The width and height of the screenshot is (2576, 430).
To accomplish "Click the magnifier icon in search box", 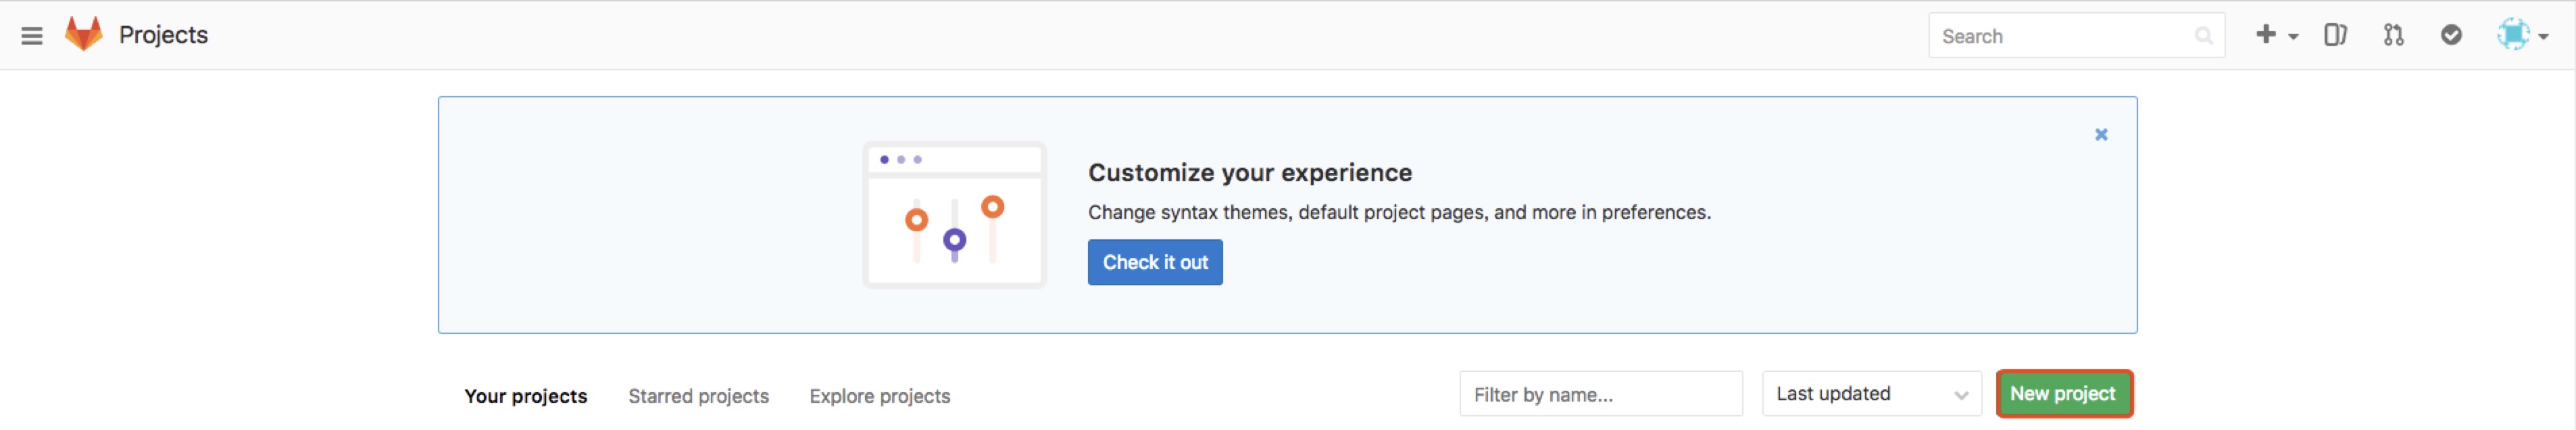I will (2203, 36).
